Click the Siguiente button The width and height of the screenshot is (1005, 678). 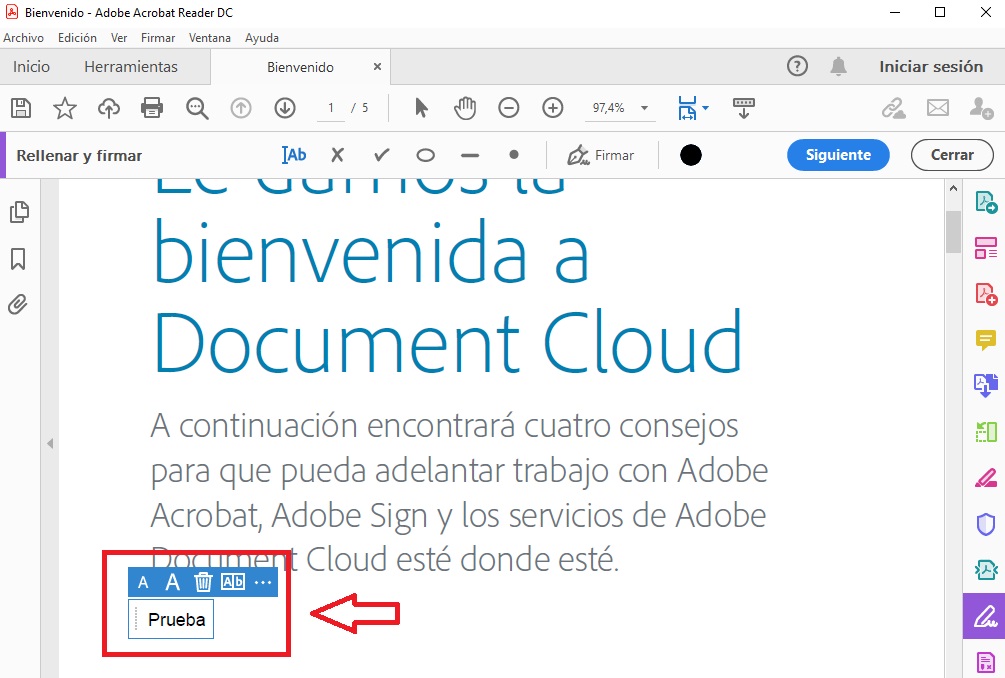(838, 155)
